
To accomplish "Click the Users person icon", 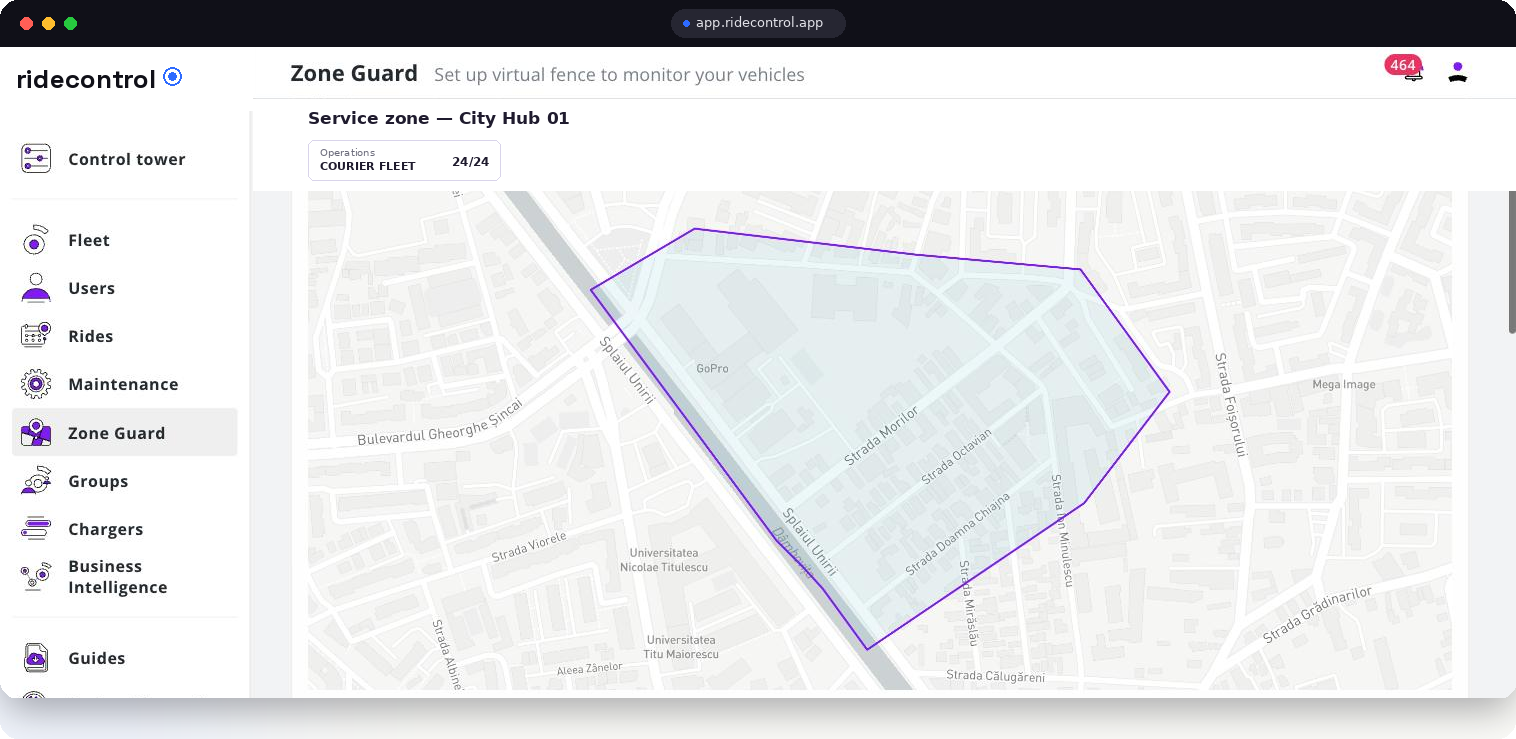I will point(36,288).
